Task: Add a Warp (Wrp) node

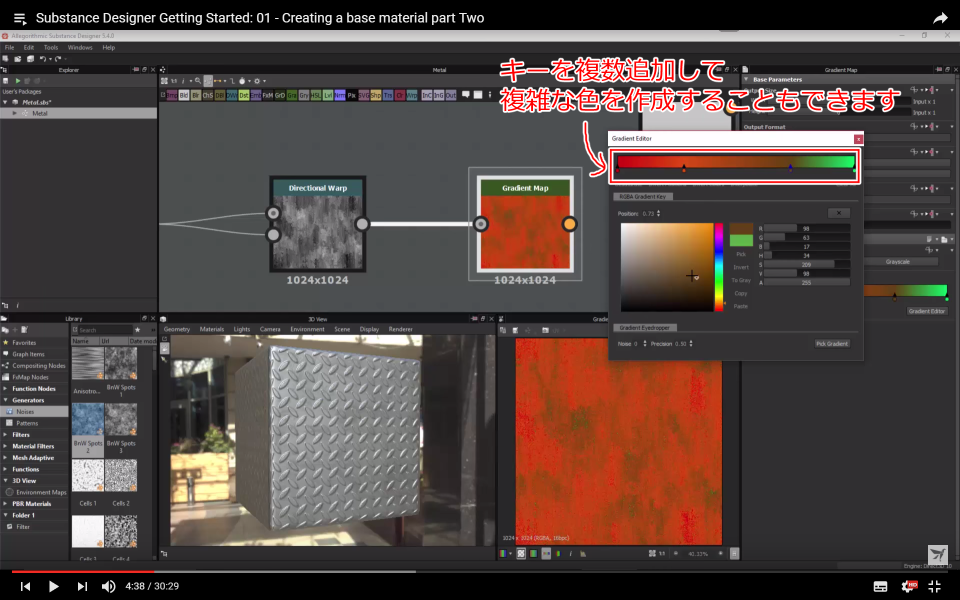Action: (411, 96)
